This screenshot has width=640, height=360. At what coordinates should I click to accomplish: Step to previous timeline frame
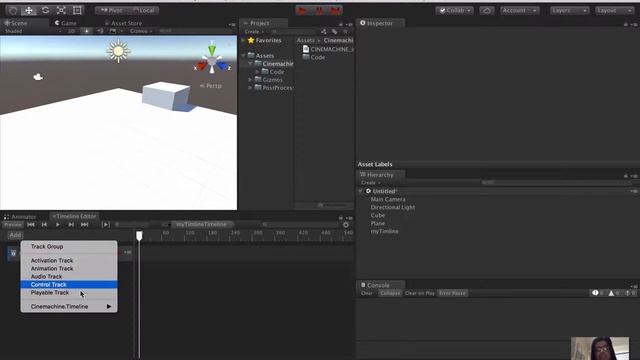(x=44, y=224)
